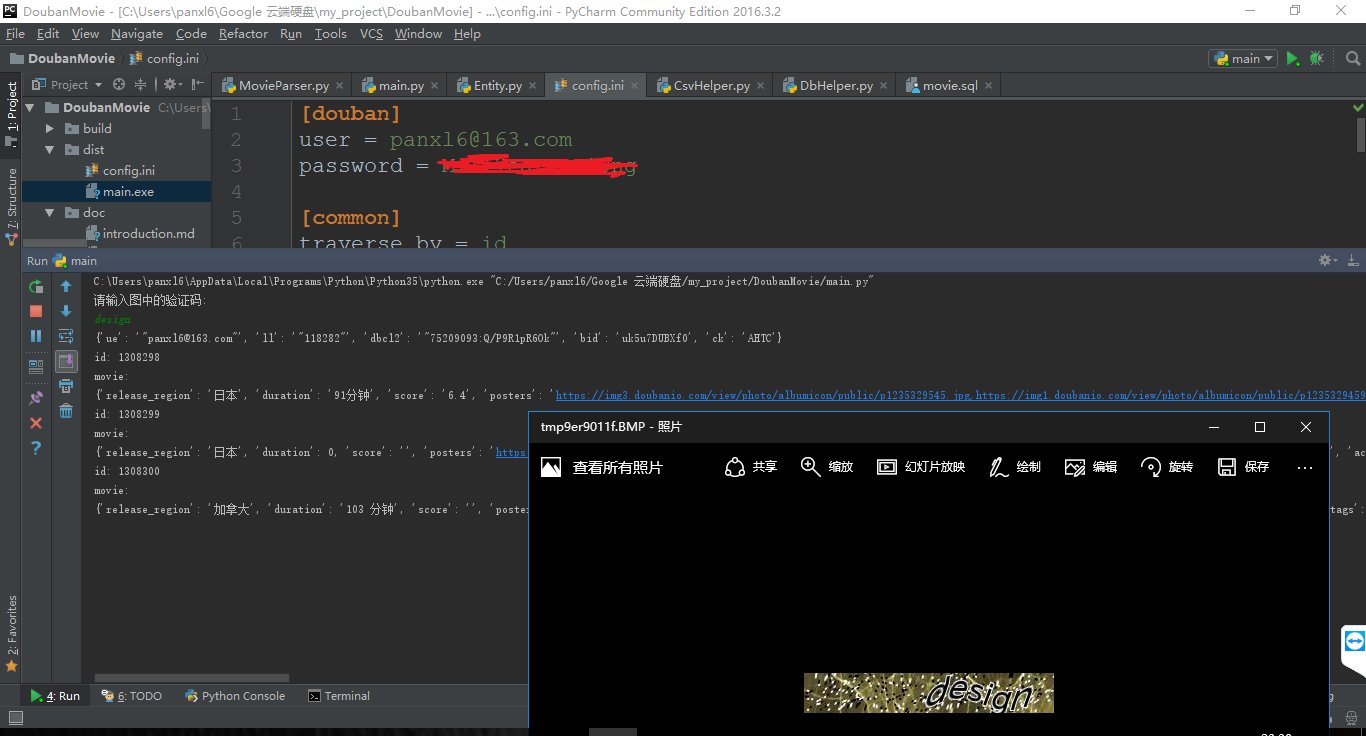Open Python Console tool window
Image resolution: width=1366 pixels, height=736 pixels.
[235, 696]
